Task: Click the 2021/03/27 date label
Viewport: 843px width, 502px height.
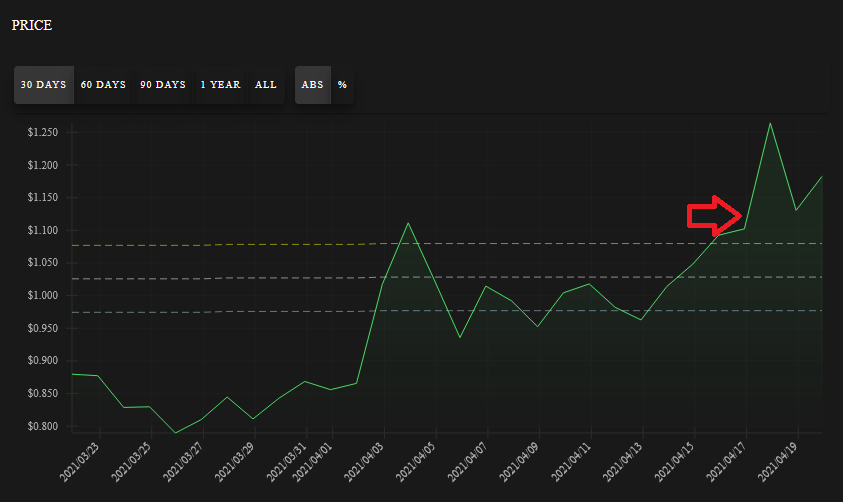Action: coord(183,462)
